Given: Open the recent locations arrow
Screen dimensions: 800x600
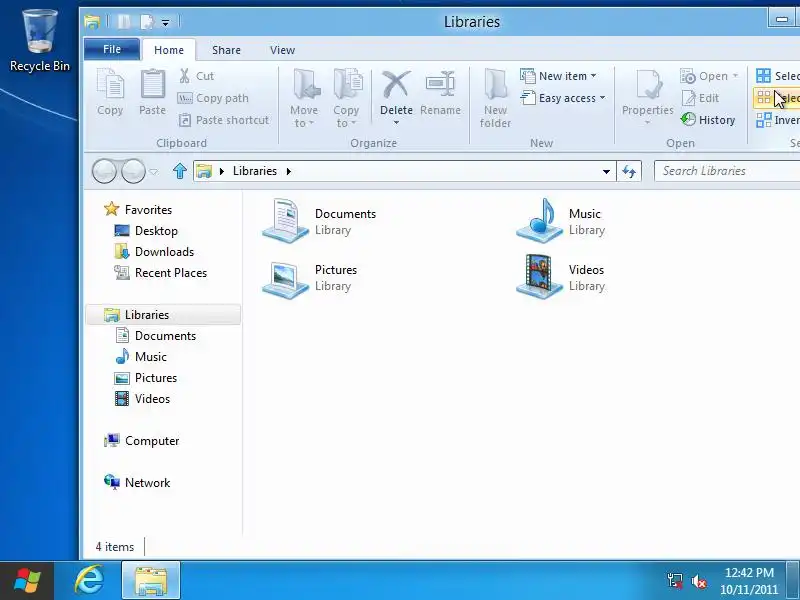Looking at the screenshot, I should pos(153,172).
